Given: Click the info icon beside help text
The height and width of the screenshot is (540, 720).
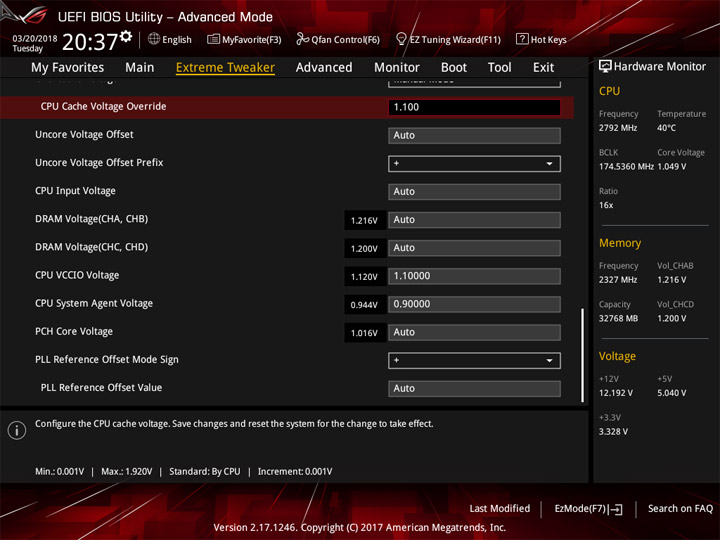Looking at the screenshot, I should (17, 430).
